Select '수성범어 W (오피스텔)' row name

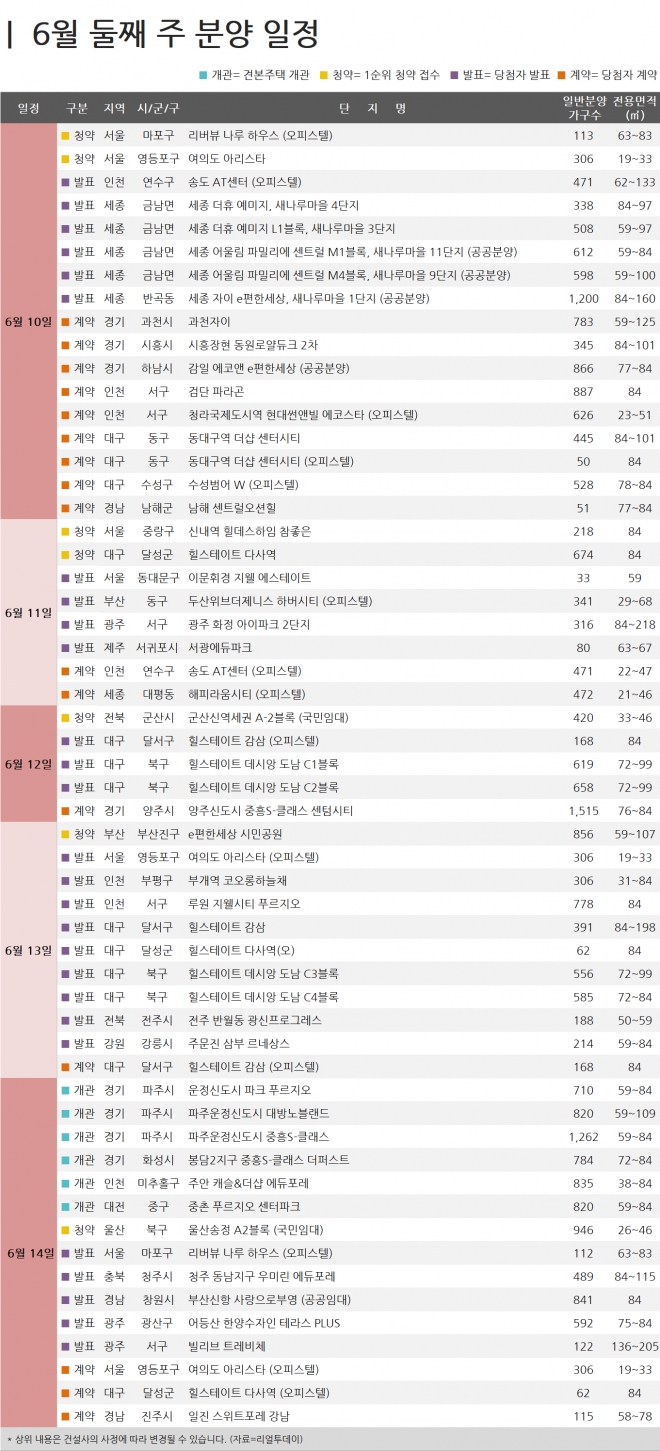coord(243,484)
